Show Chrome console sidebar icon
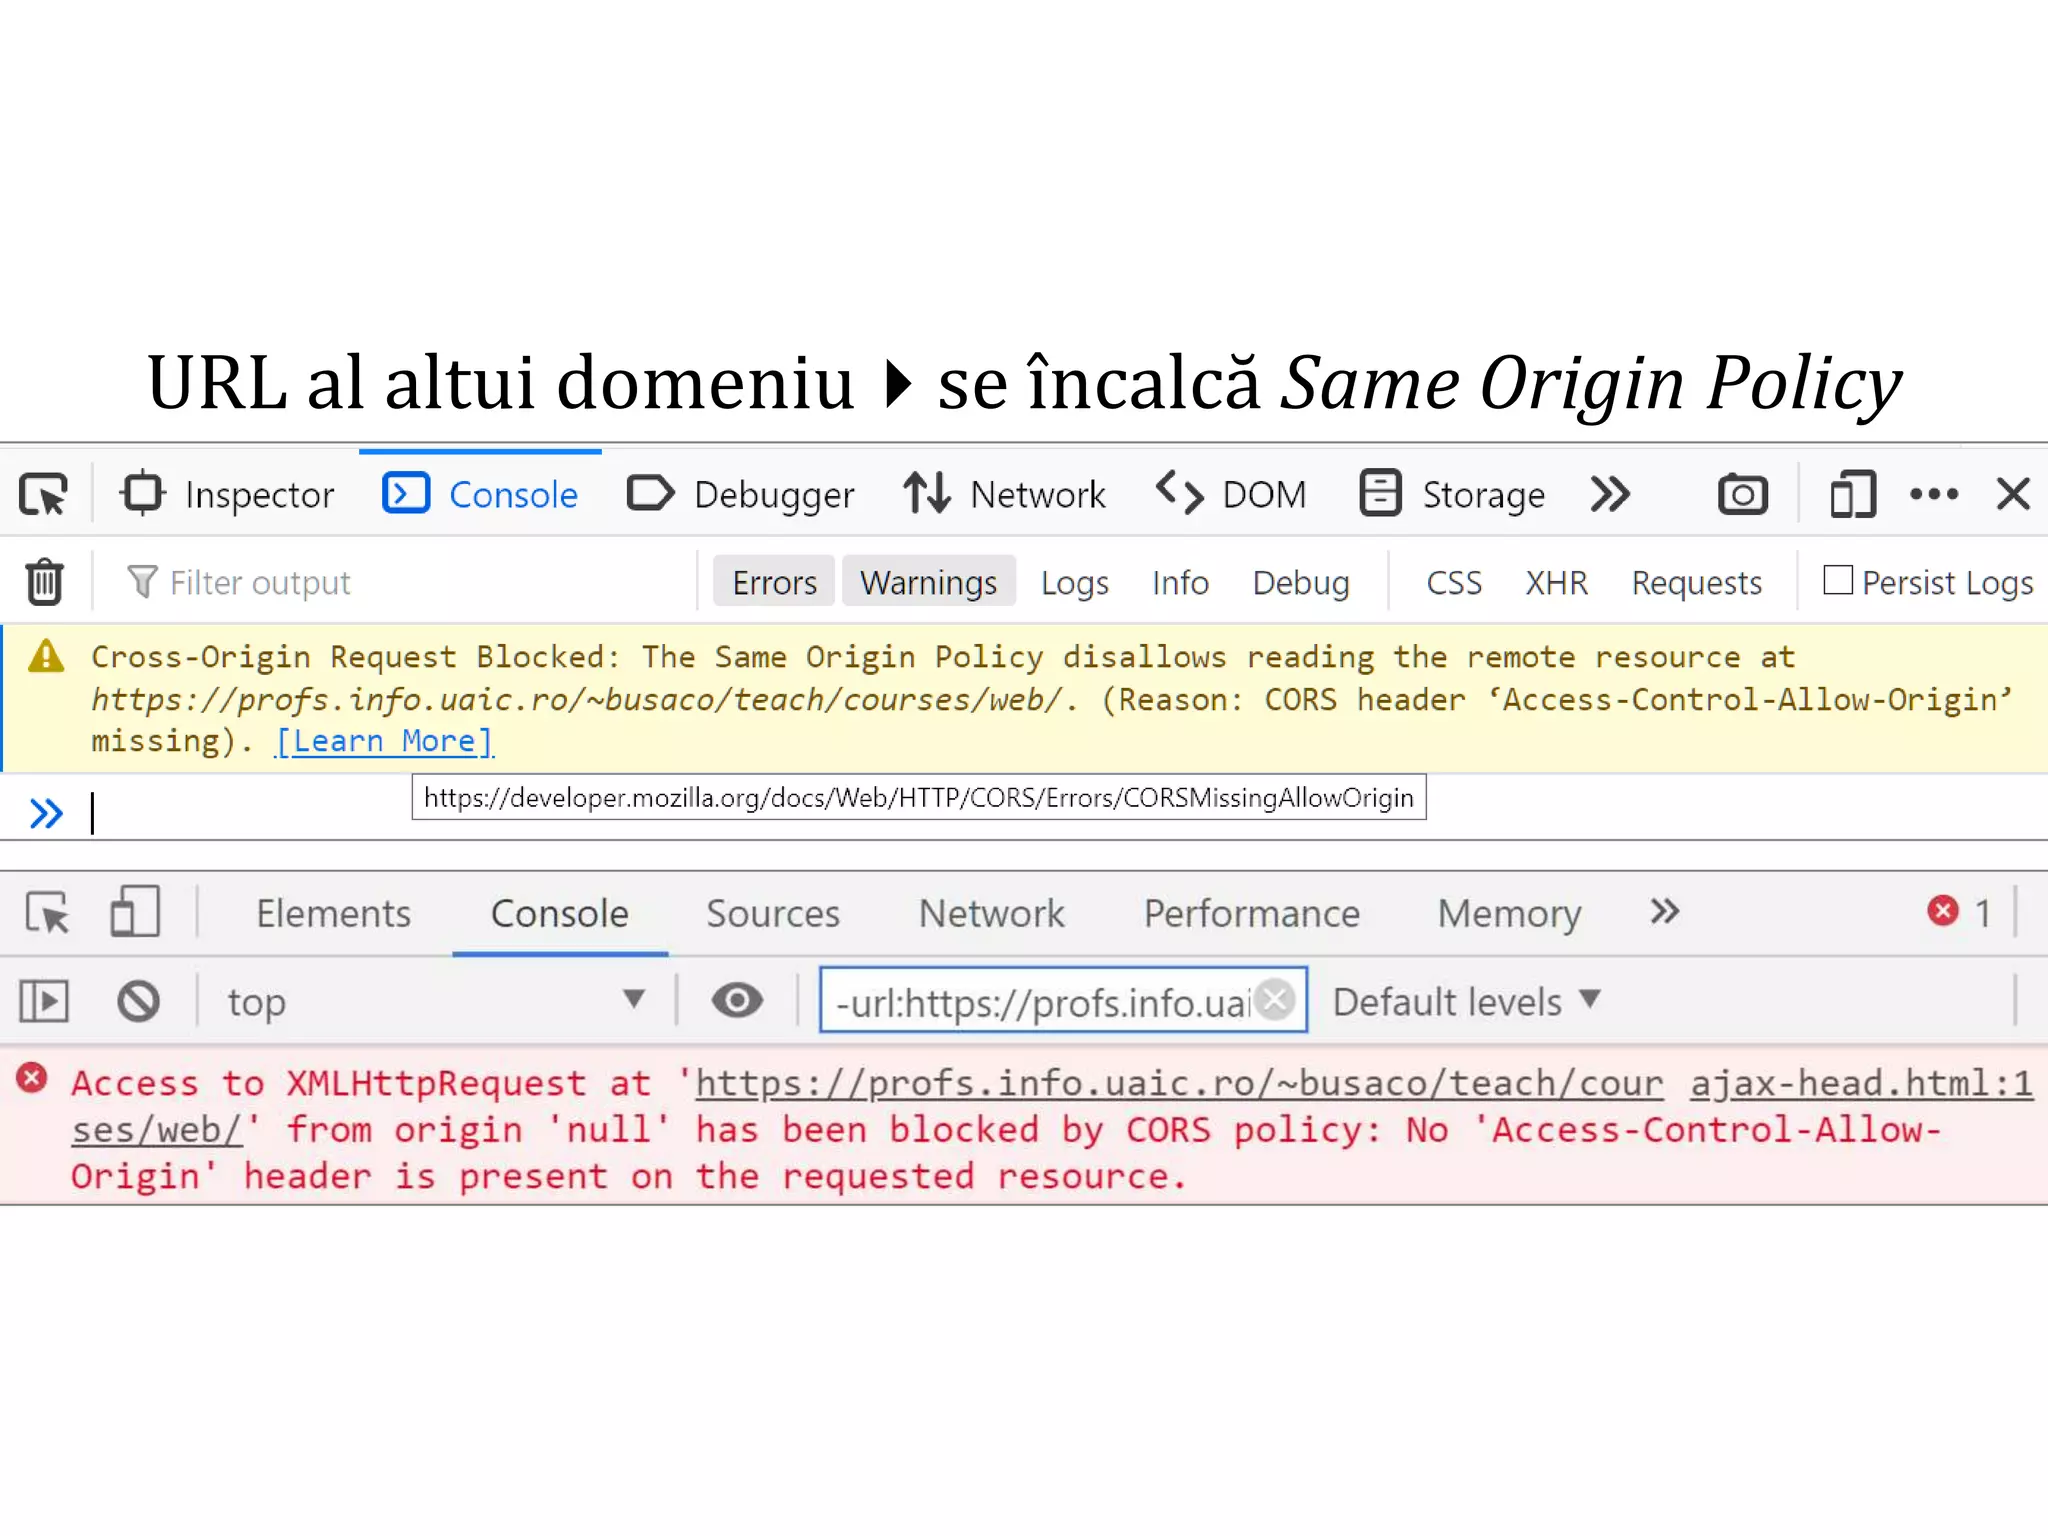 click(x=44, y=1001)
